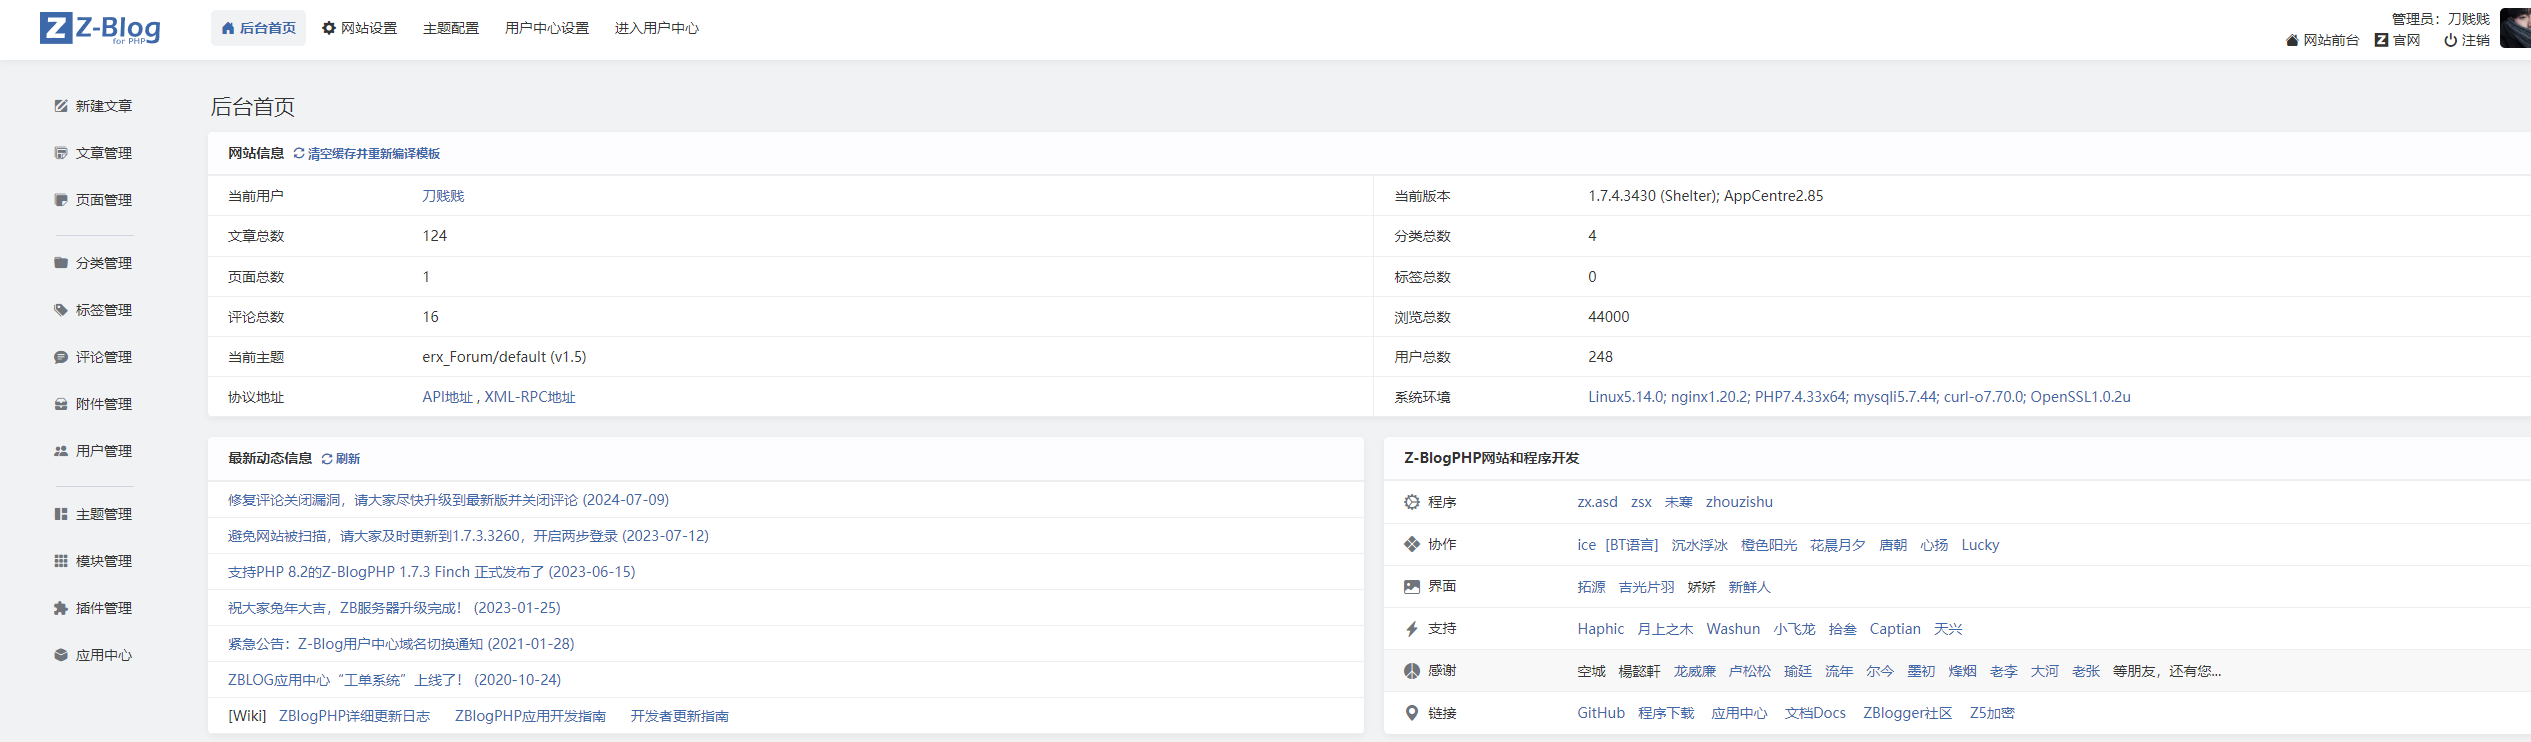Click the 注销 logout icon

[x=2451, y=40]
